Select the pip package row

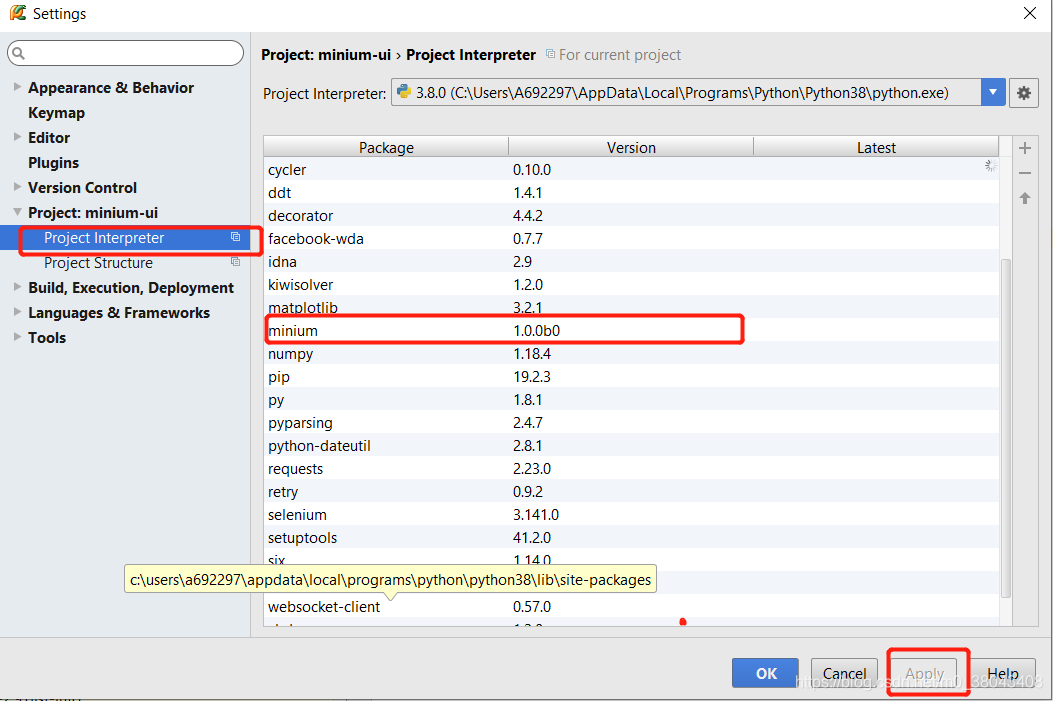coord(631,377)
